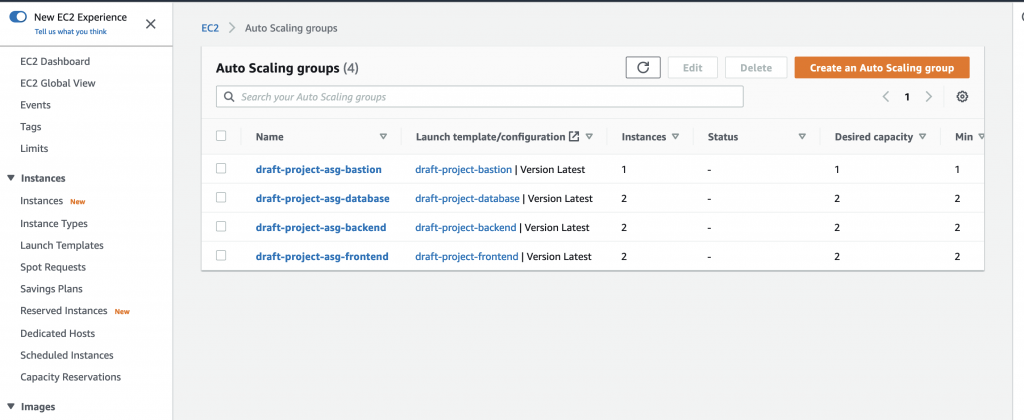Open Launch Templates page
Viewport: 1024px width, 420px height.
61,245
